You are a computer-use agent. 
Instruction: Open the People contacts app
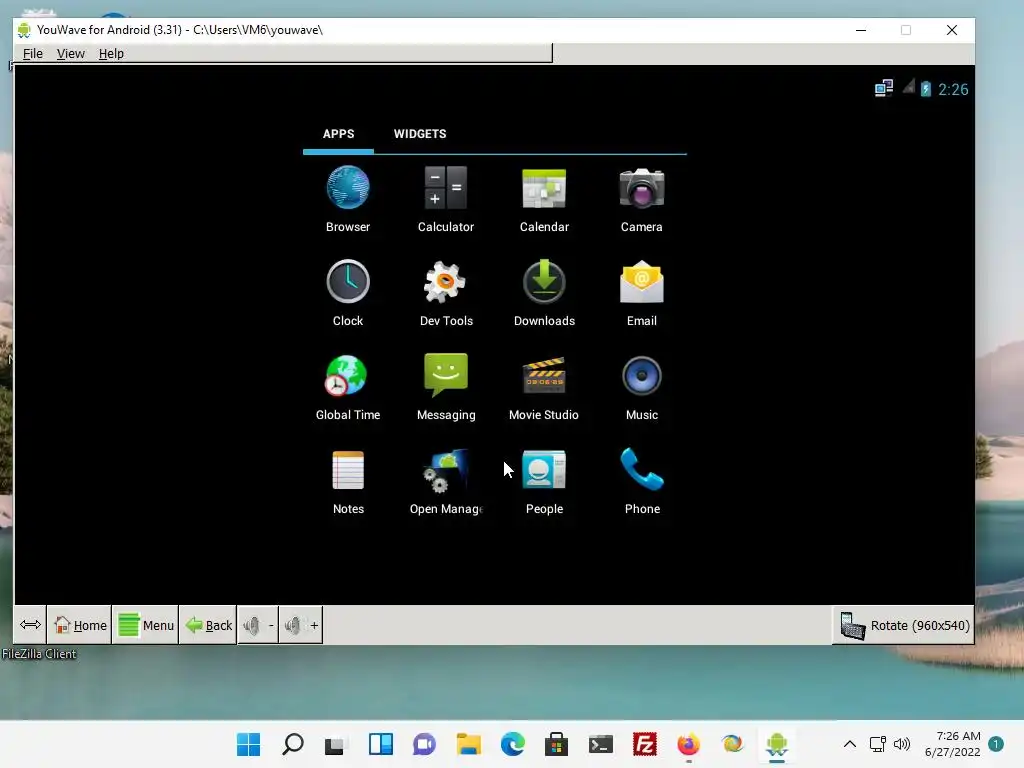(x=544, y=481)
